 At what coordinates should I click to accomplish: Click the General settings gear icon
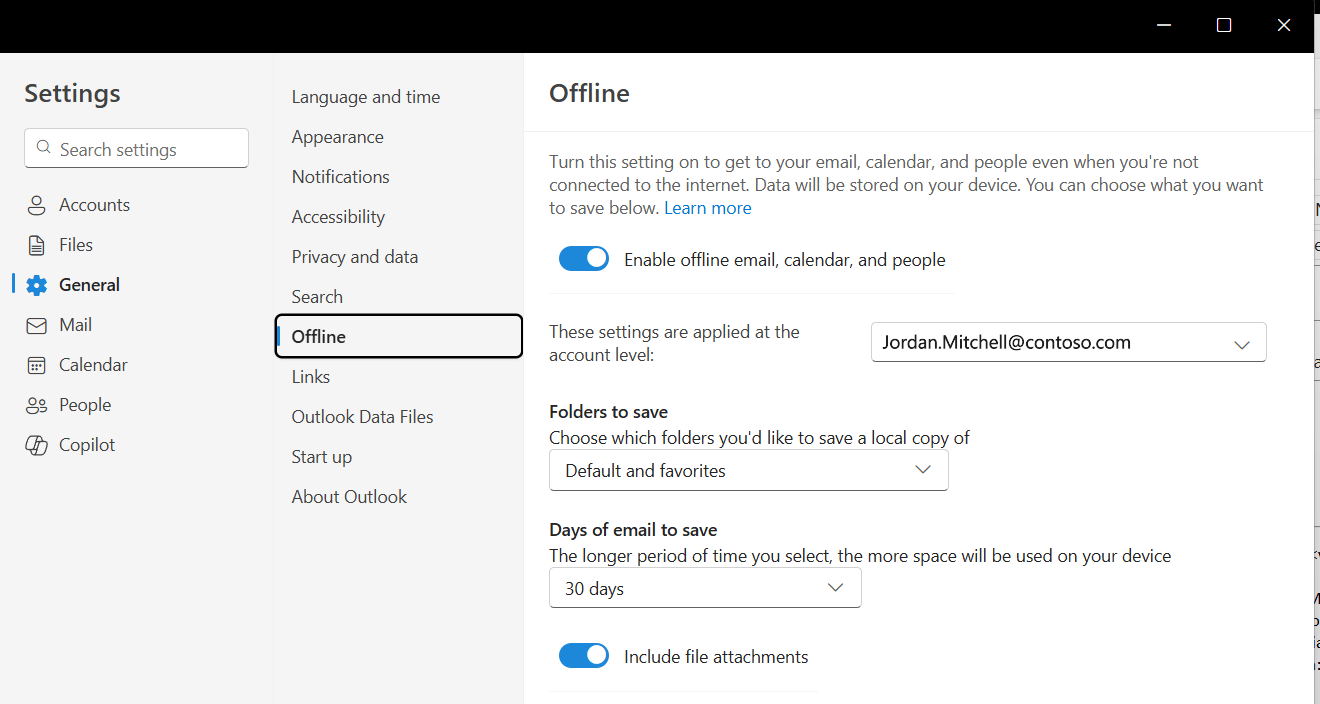point(36,284)
